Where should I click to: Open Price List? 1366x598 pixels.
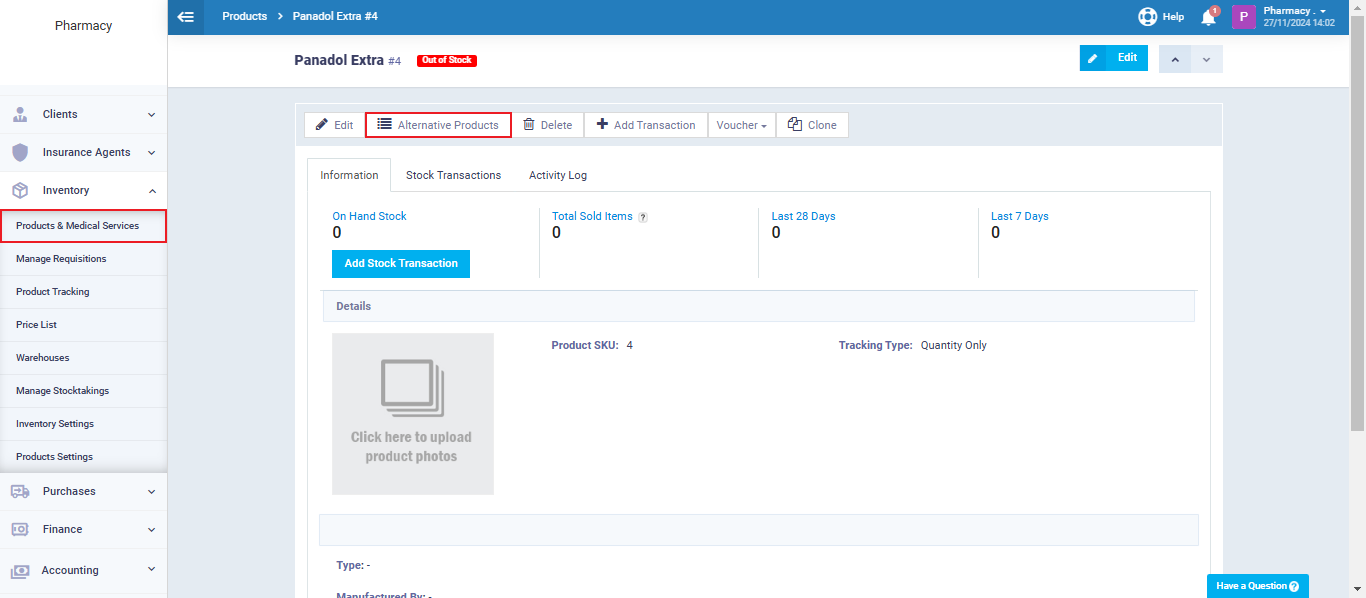[83, 325]
